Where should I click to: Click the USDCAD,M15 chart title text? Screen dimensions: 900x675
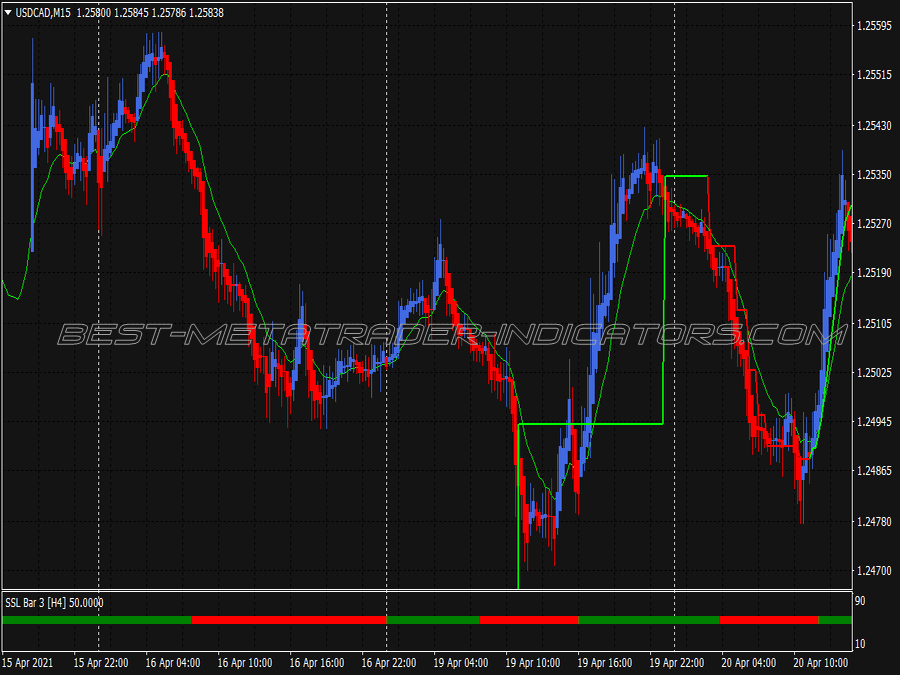[43, 12]
